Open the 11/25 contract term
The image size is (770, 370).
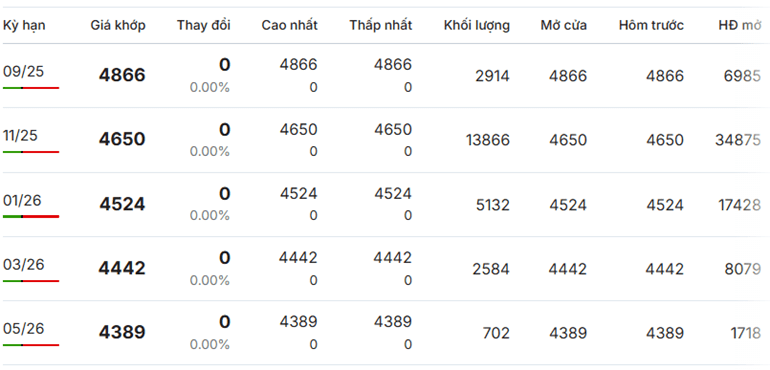click(x=20, y=136)
